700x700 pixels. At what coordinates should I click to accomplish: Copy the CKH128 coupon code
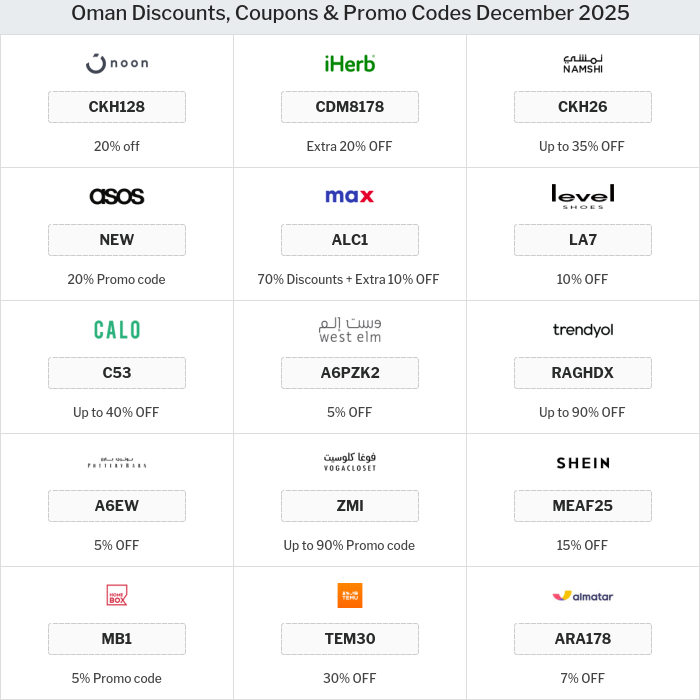[117, 107]
